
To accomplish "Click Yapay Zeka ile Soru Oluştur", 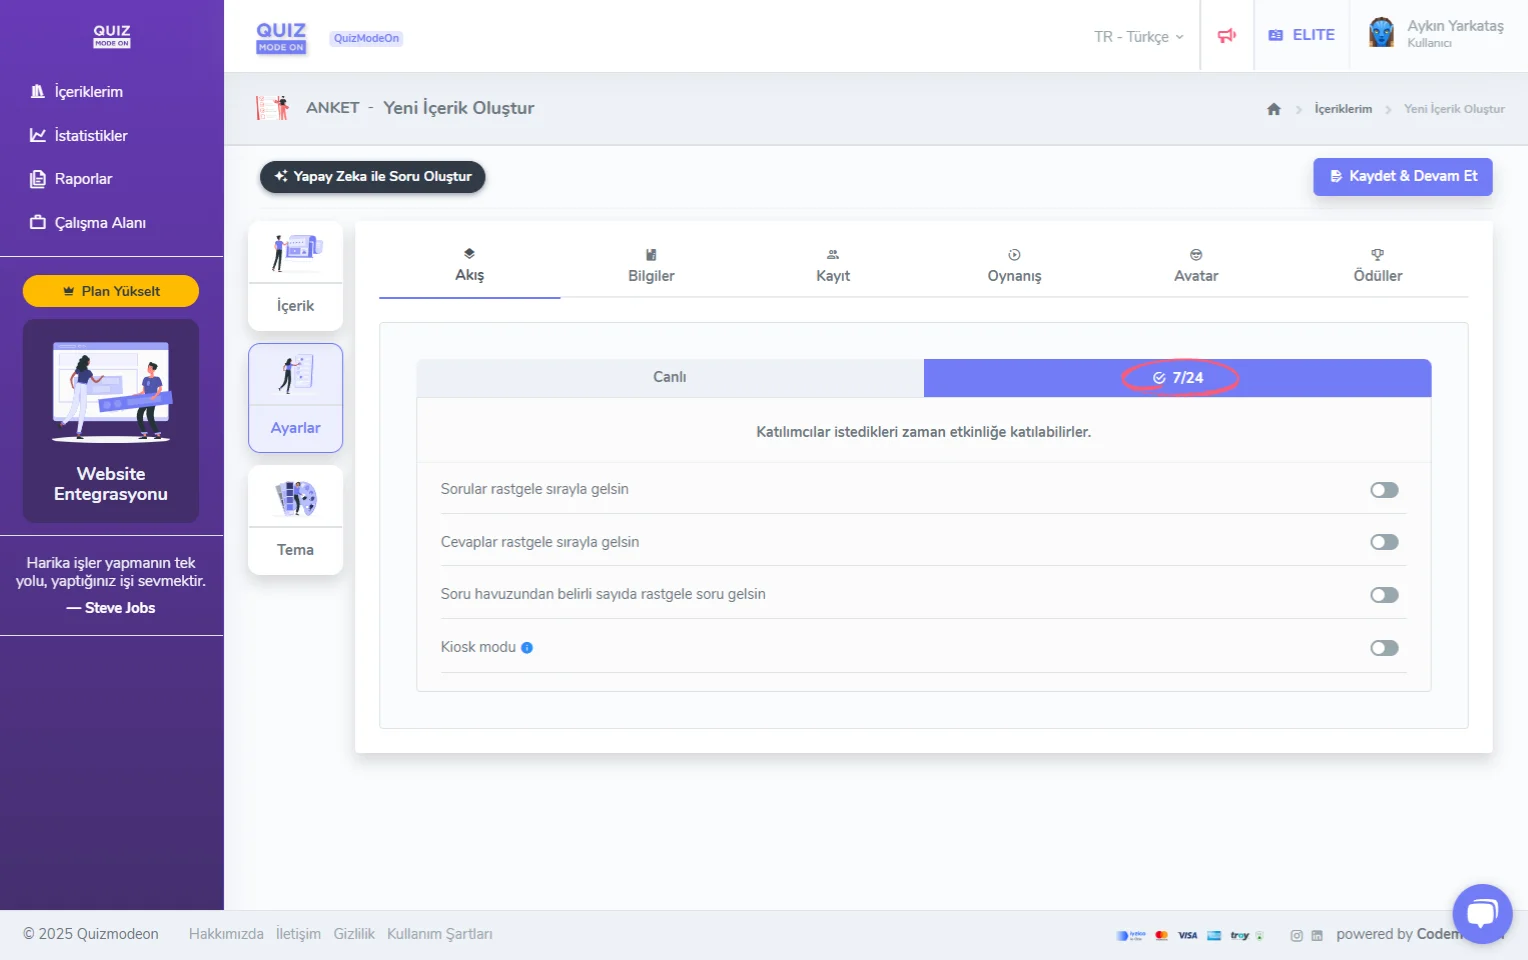I will click(372, 176).
